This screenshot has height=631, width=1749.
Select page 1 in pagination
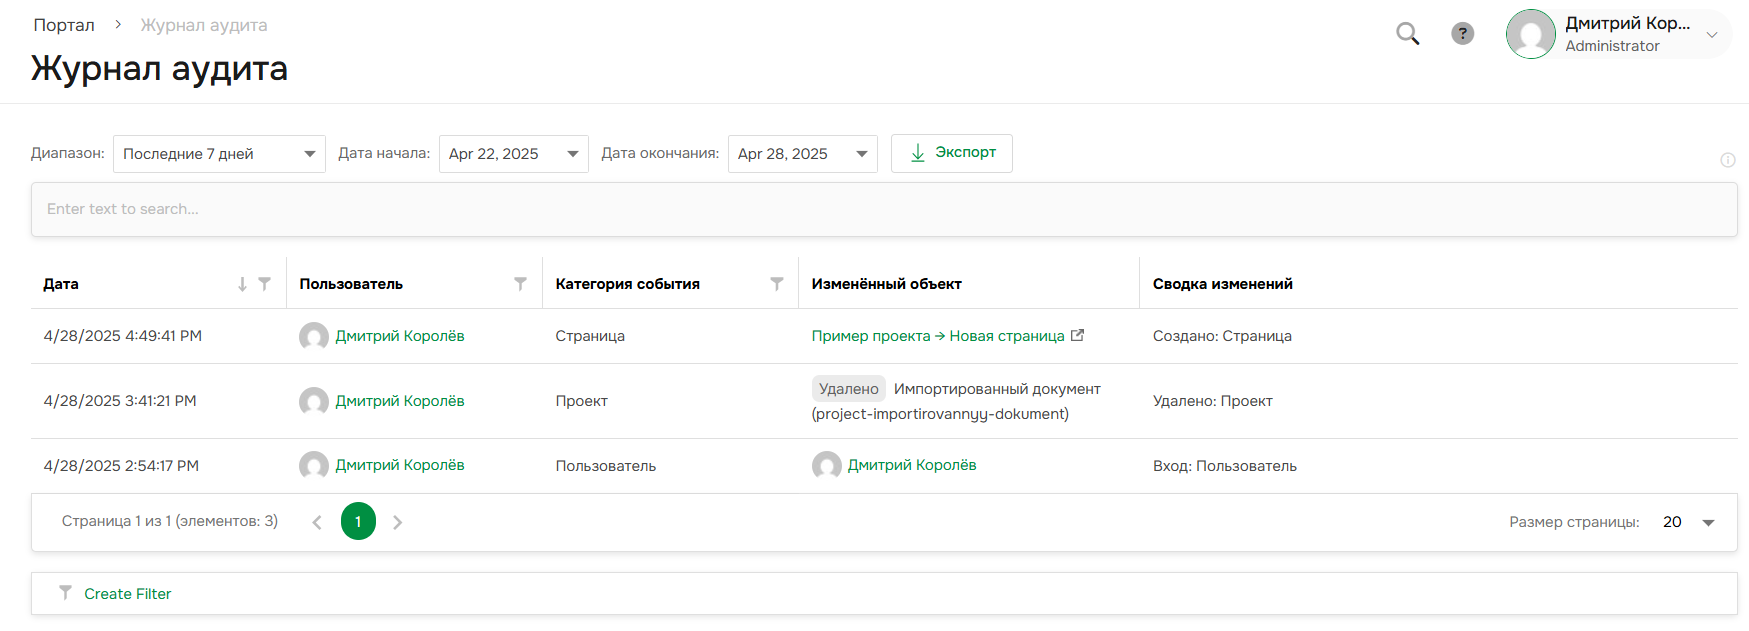(358, 521)
